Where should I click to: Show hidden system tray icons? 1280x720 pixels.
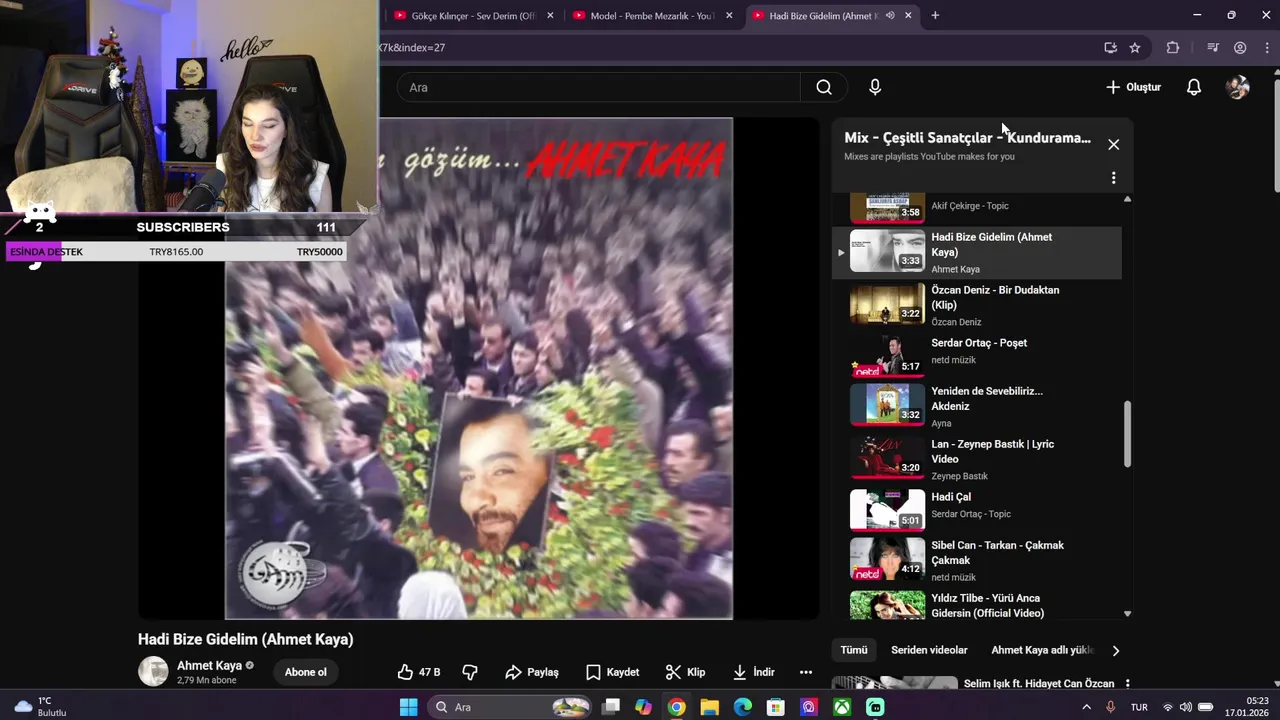pos(1087,707)
